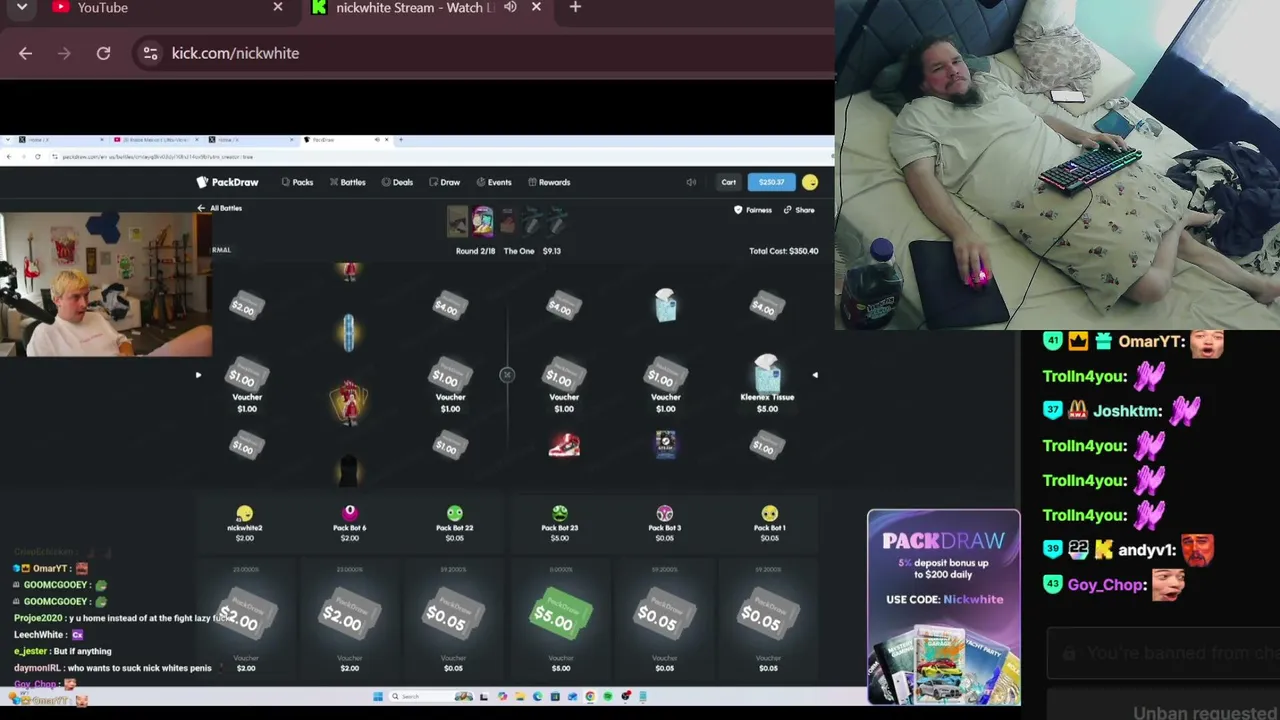Open Chrome from the Windows taskbar
Viewport: 1280px width, 720px height.
pyautogui.click(x=590, y=697)
